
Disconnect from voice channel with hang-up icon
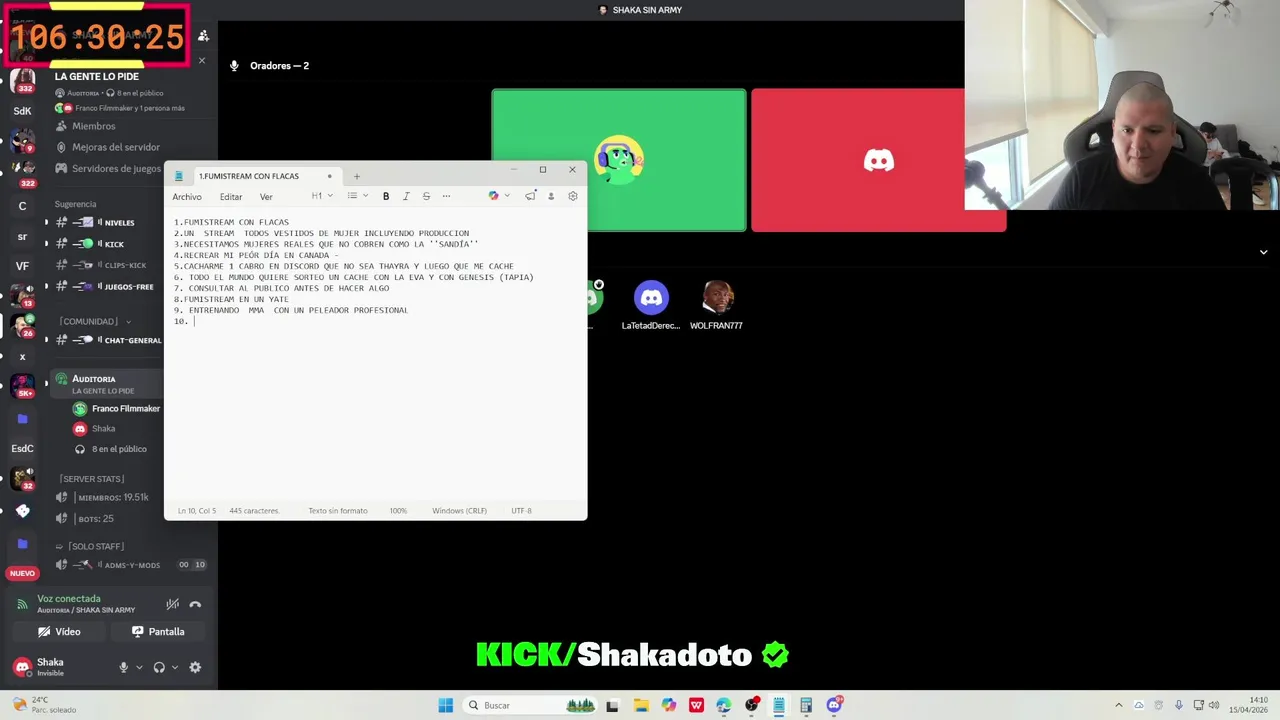[x=195, y=604]
